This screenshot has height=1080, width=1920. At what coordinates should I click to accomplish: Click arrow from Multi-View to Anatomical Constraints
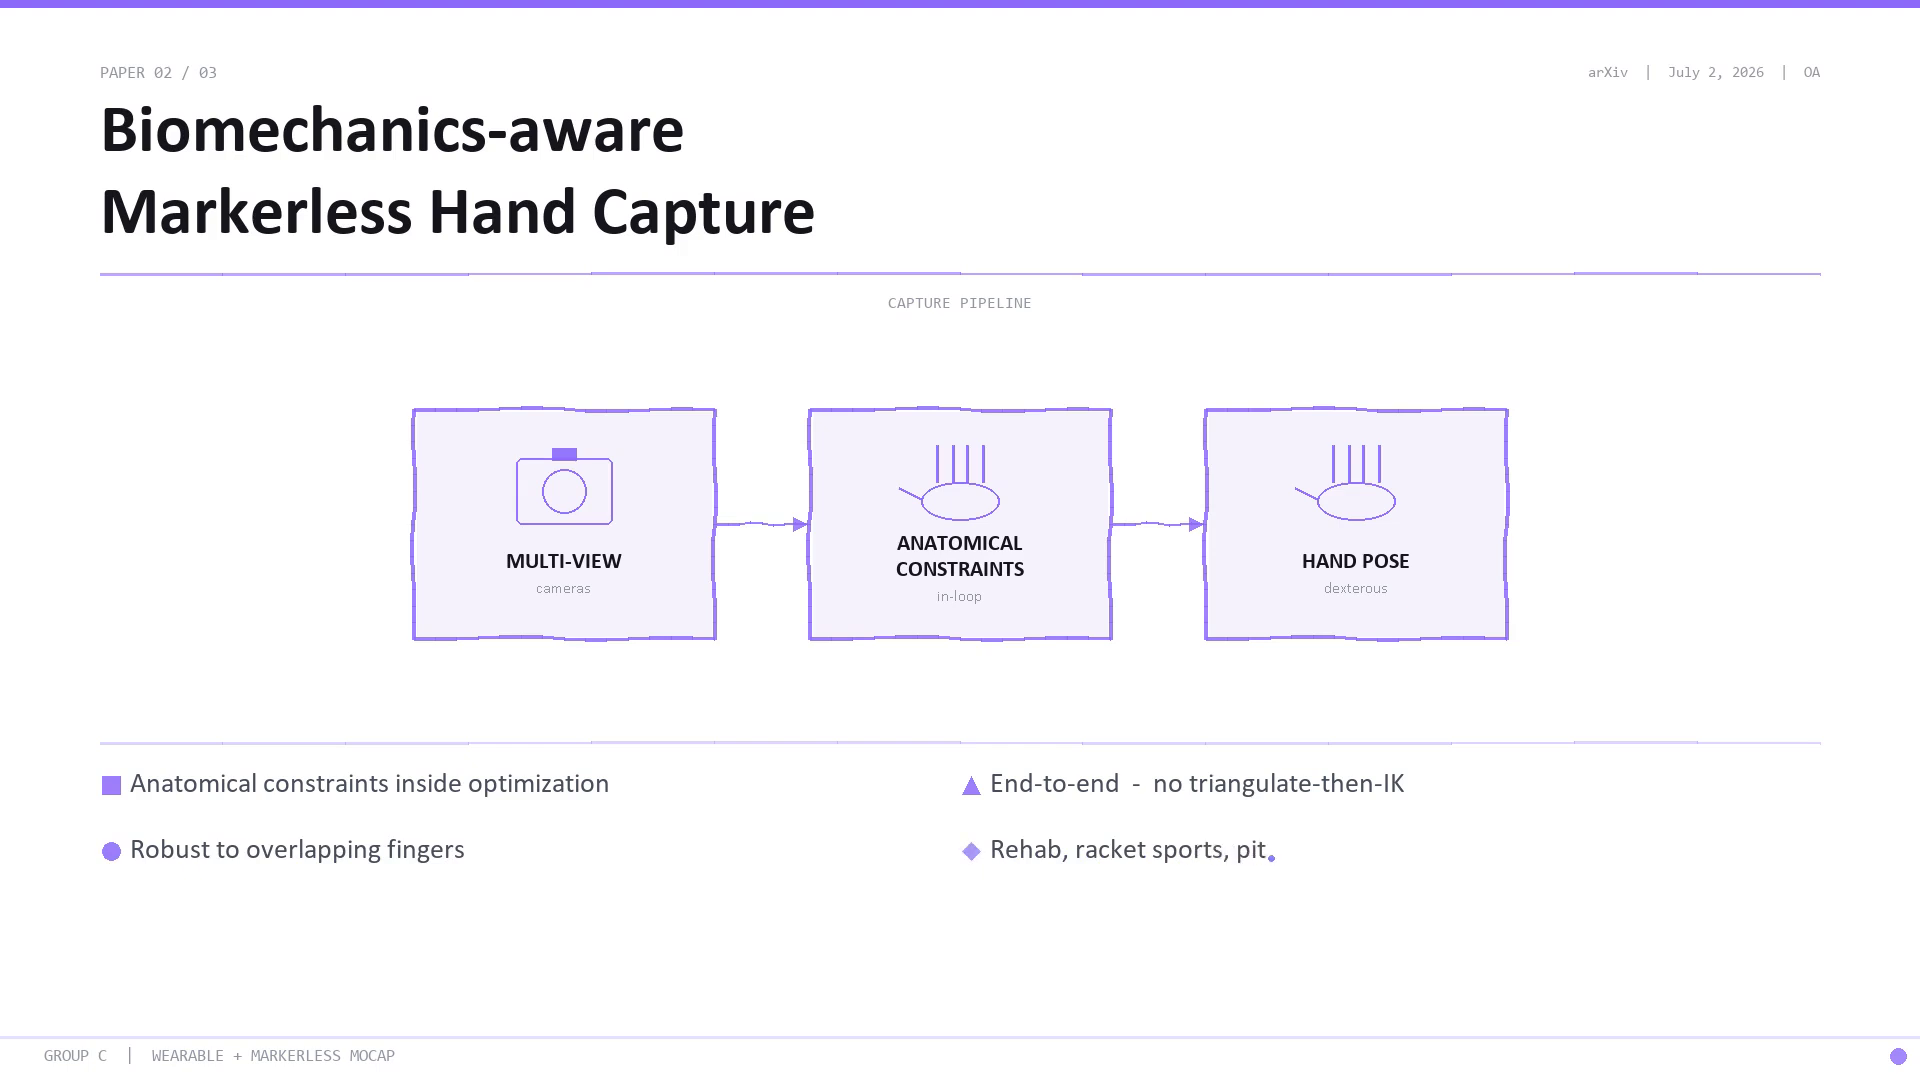pyautogui.click(x=762, y=524)
